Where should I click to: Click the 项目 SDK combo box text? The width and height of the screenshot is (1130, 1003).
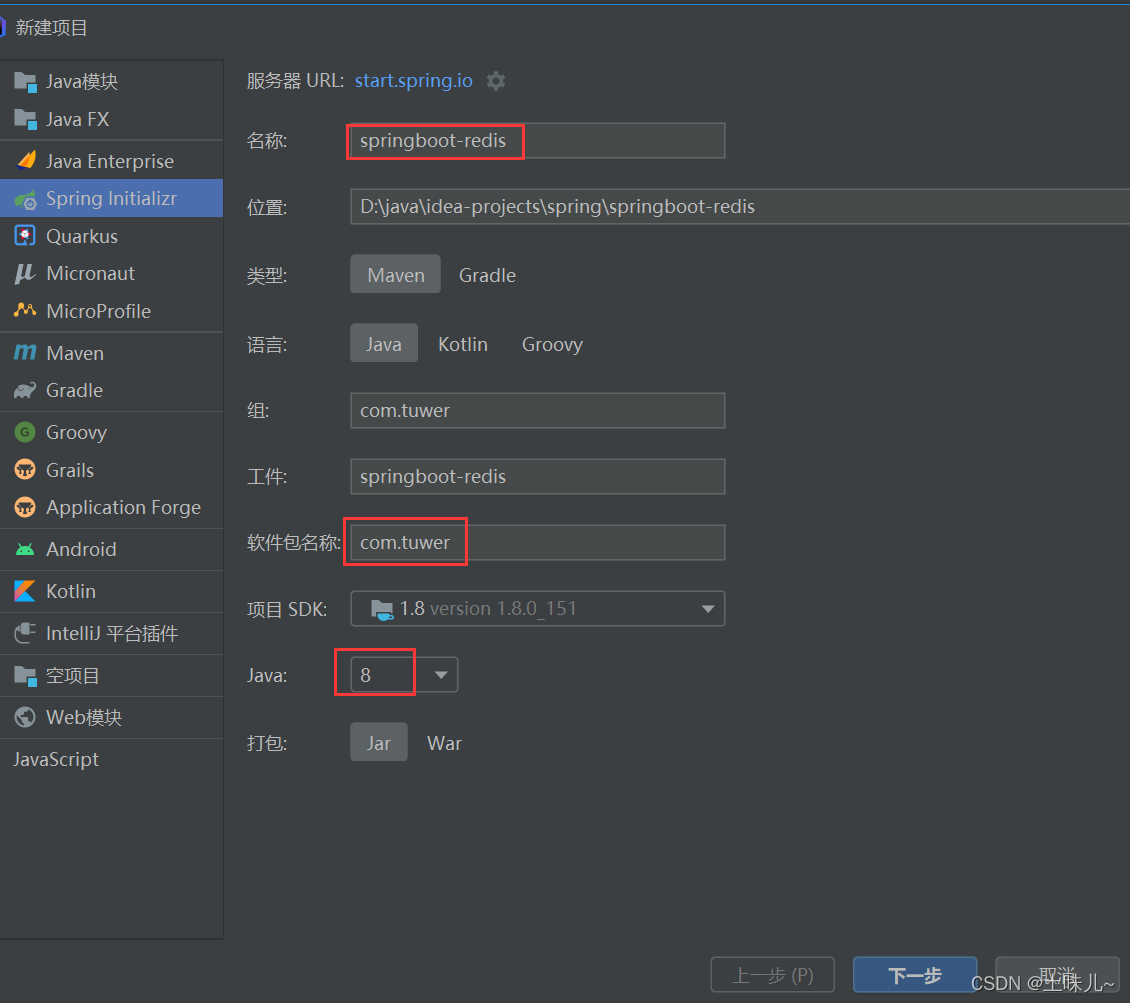(x=488, y=609)
